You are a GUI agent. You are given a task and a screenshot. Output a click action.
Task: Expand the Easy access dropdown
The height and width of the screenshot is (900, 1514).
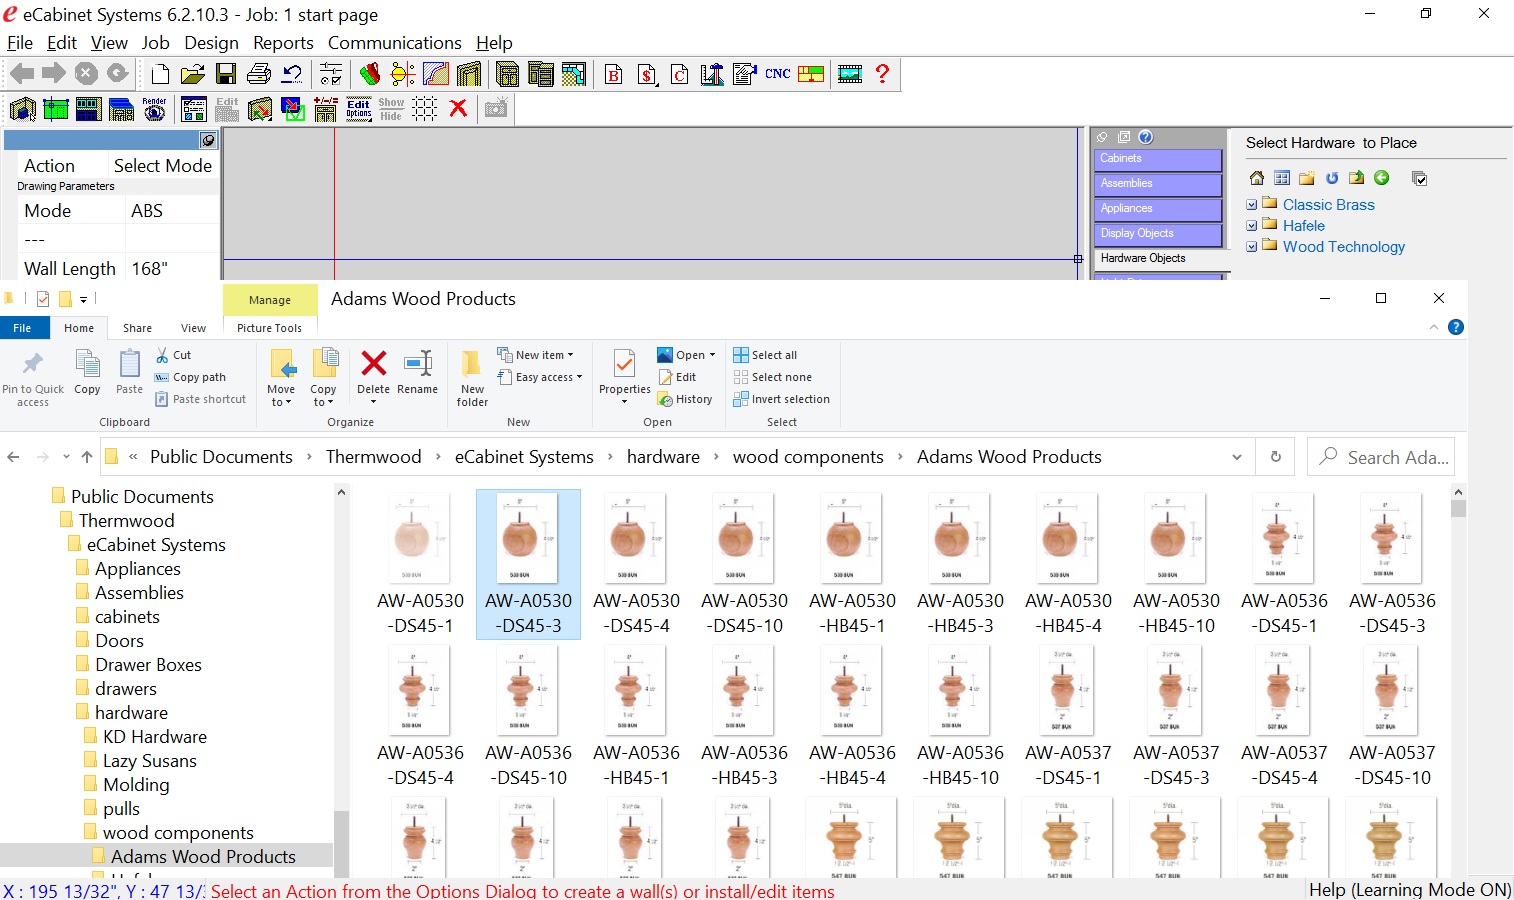(547, 377)
